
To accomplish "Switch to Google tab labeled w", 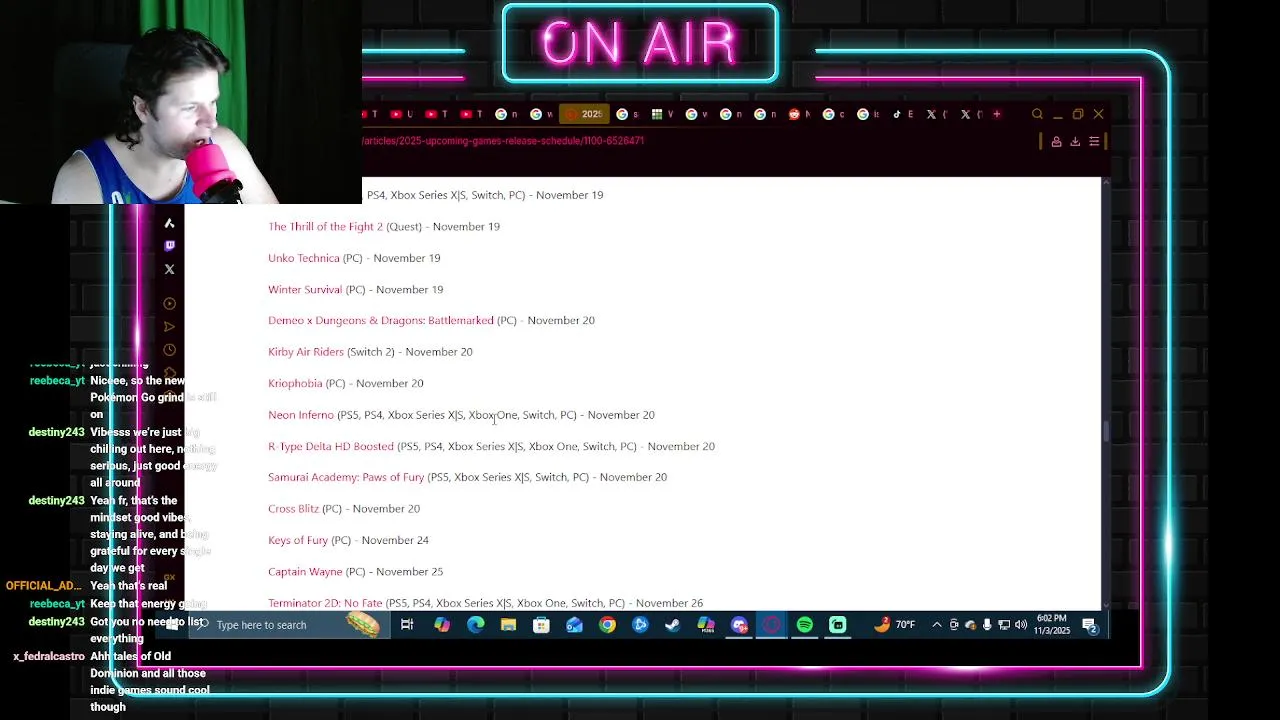I will (x=541, y=114).
